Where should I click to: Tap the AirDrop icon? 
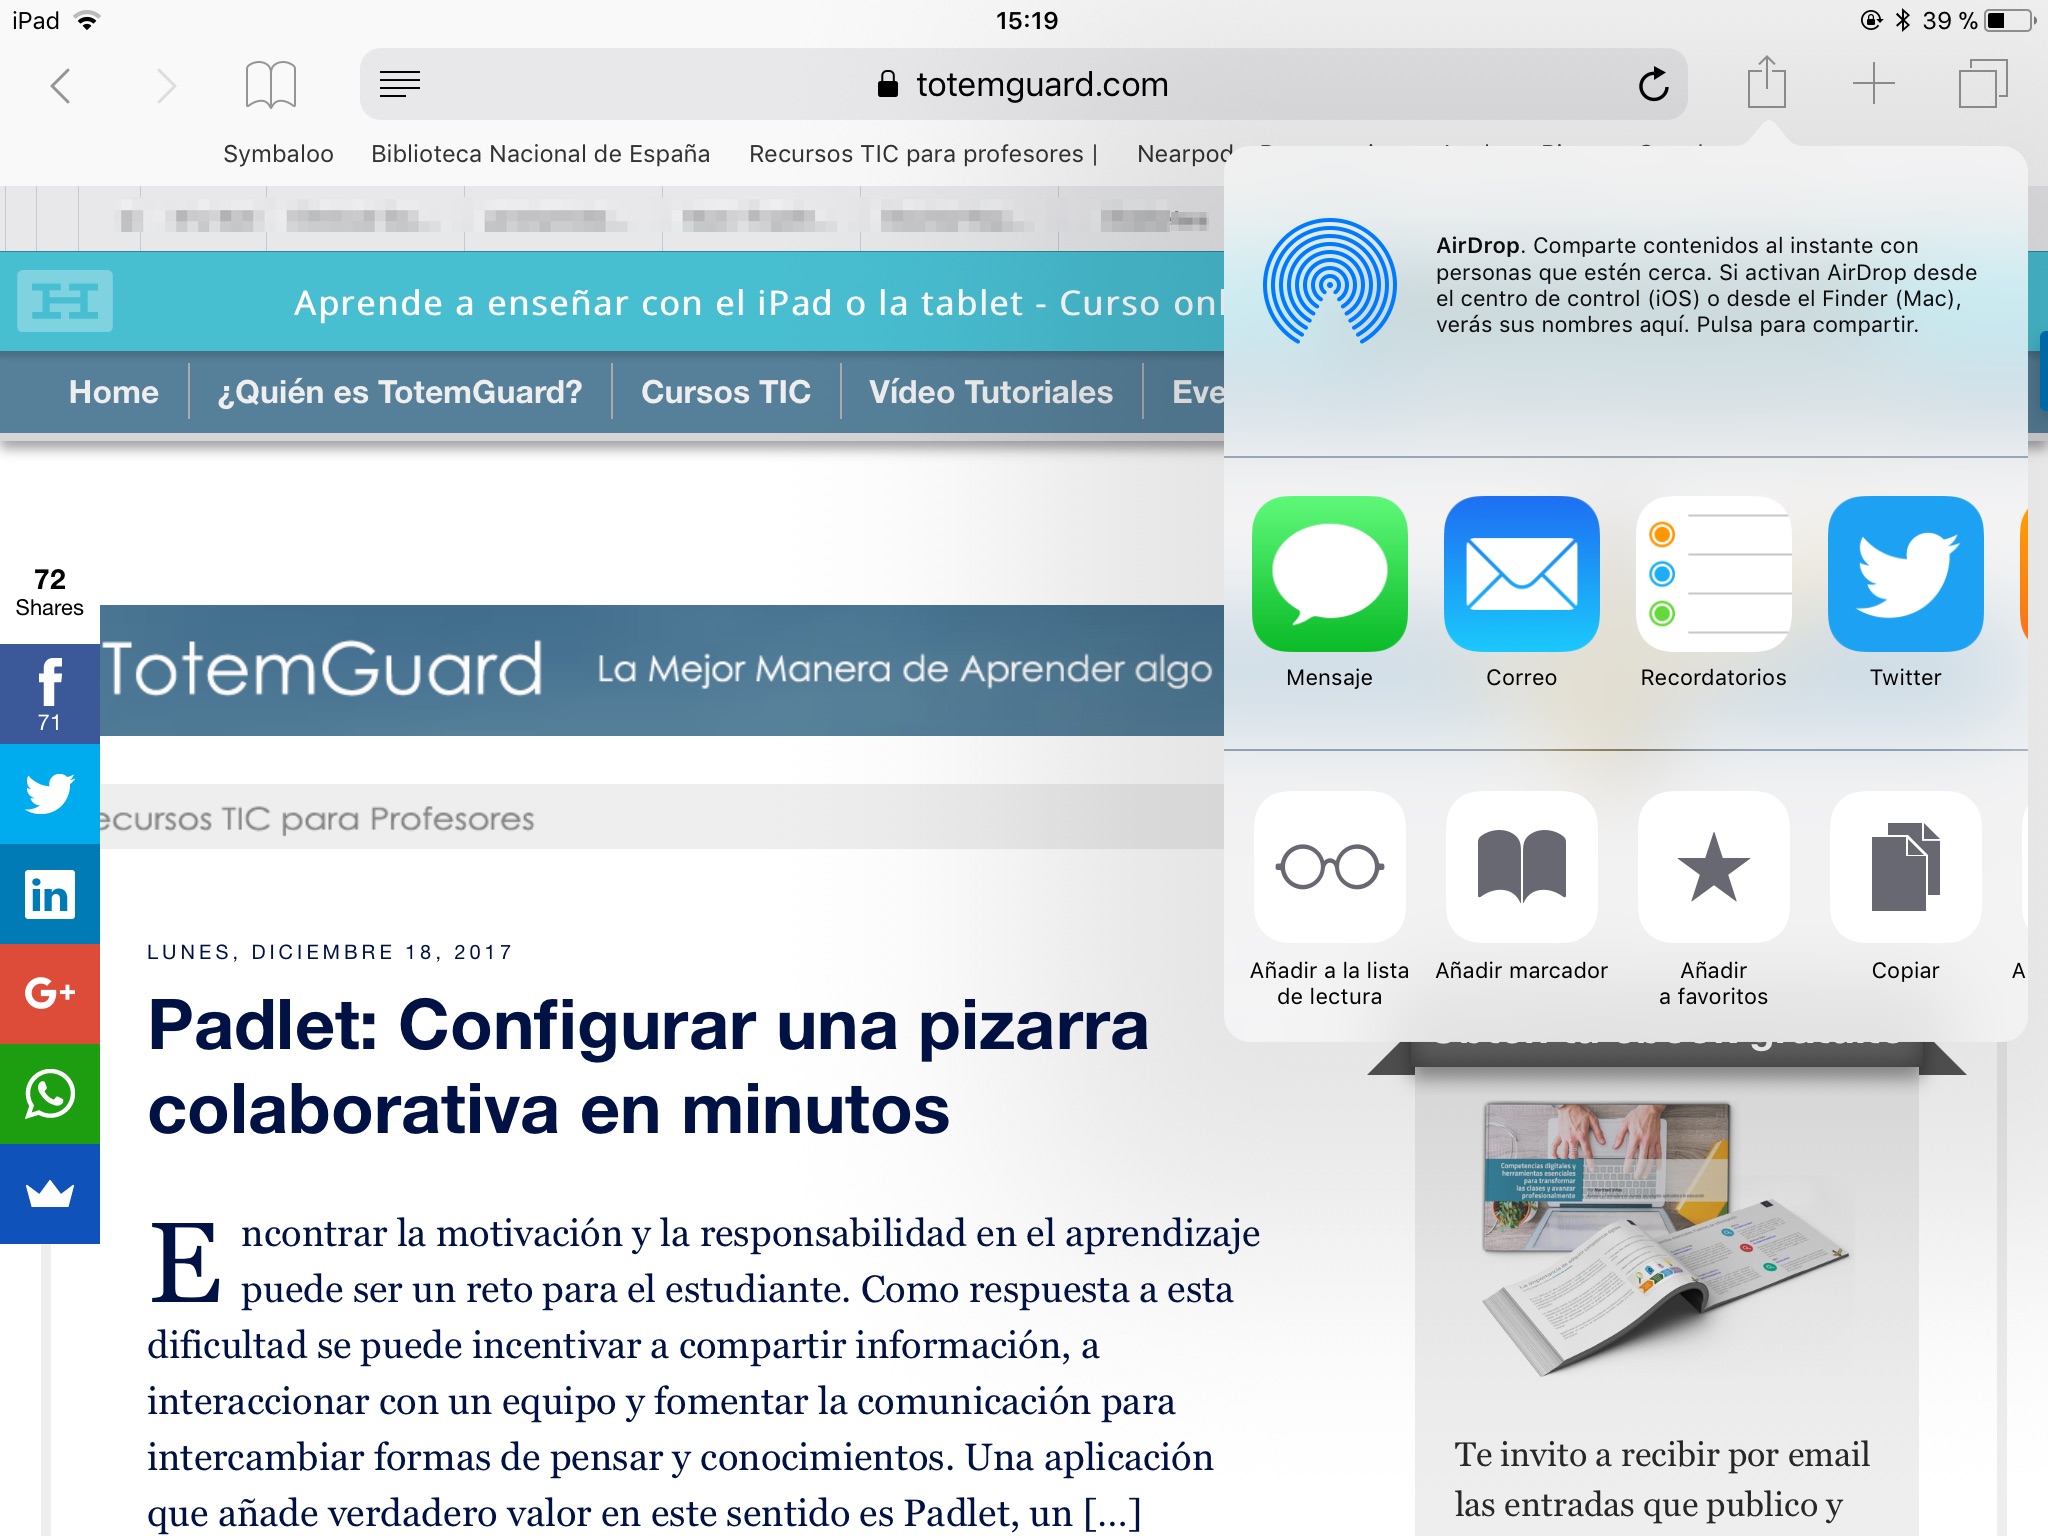pos(1329,281)
